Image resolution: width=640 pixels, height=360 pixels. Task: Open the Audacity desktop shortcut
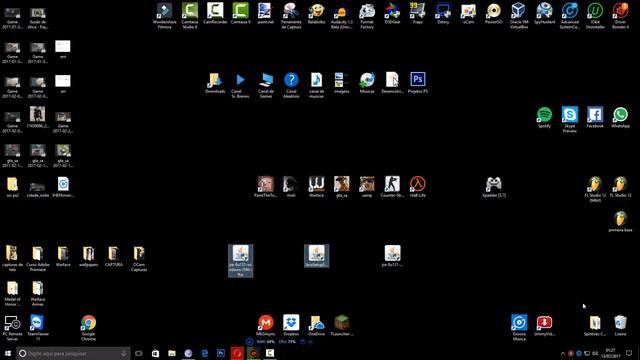342,16
